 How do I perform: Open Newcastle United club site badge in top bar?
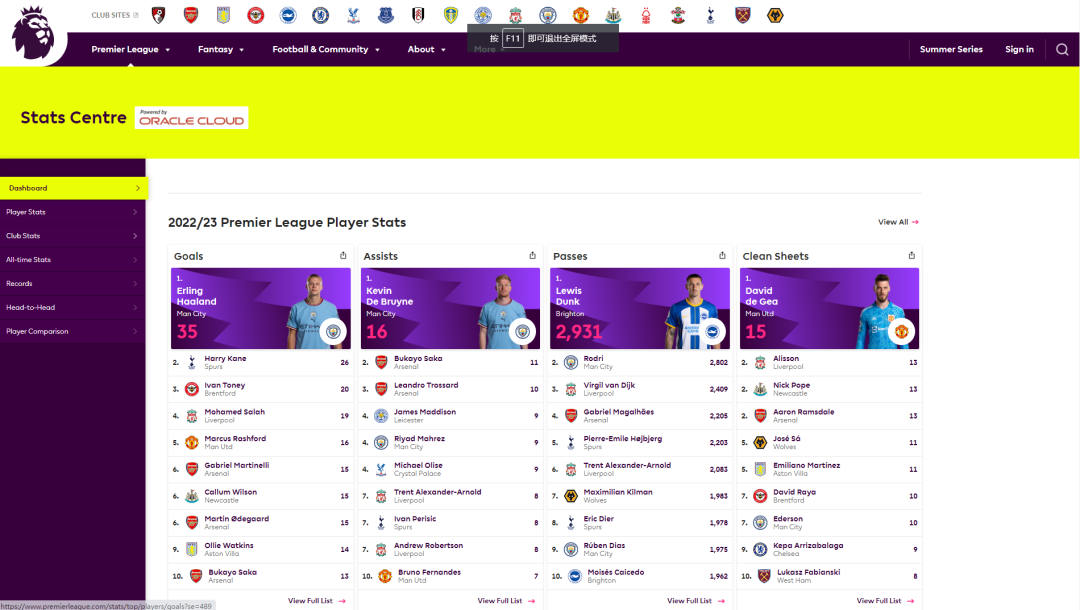(x=613, y=15)
